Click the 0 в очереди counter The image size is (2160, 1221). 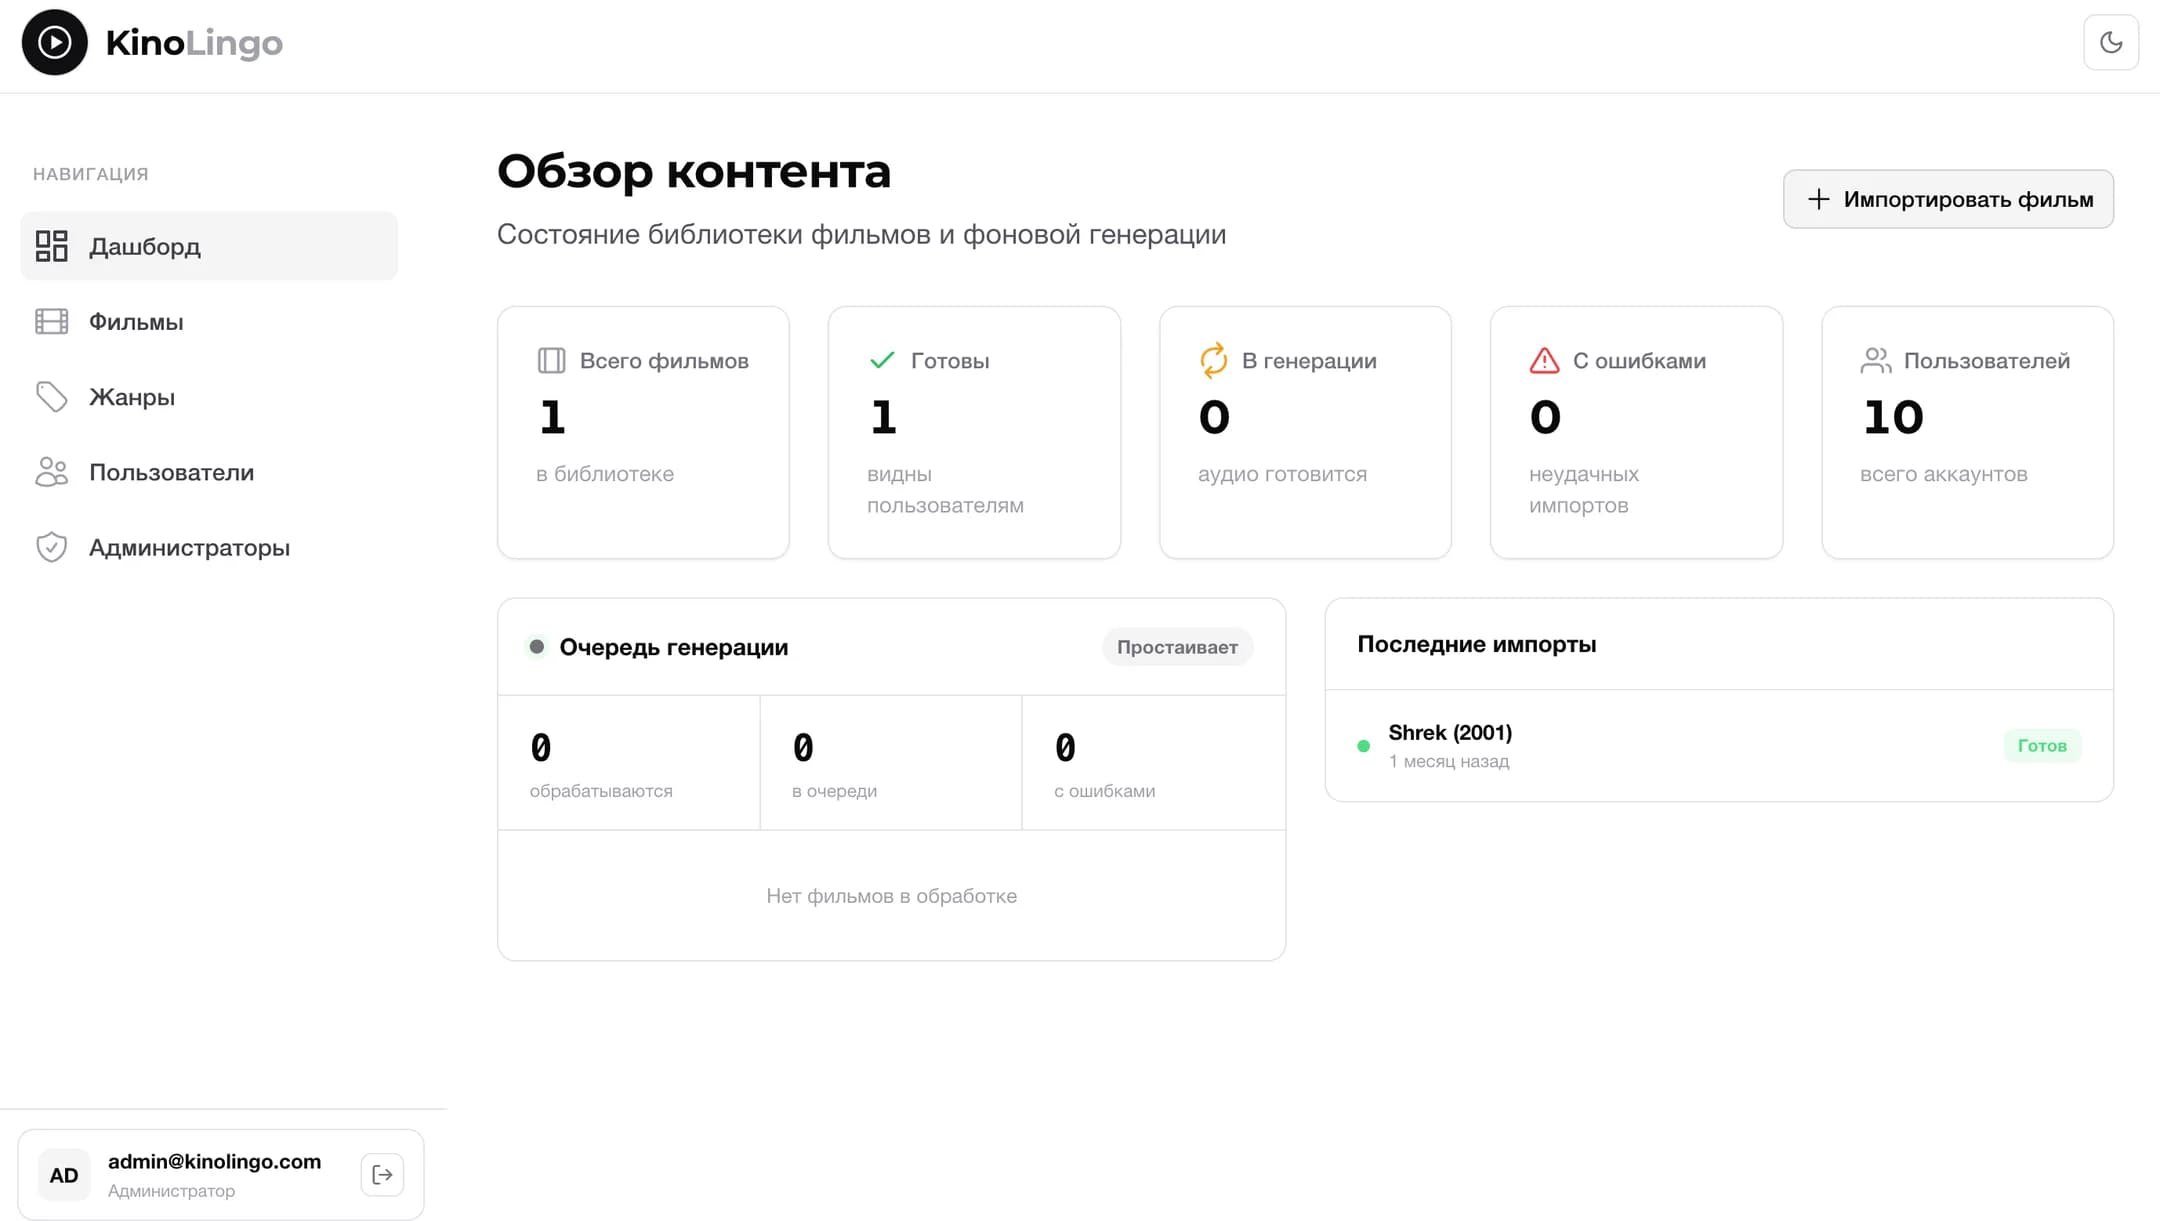click(891, 763)
